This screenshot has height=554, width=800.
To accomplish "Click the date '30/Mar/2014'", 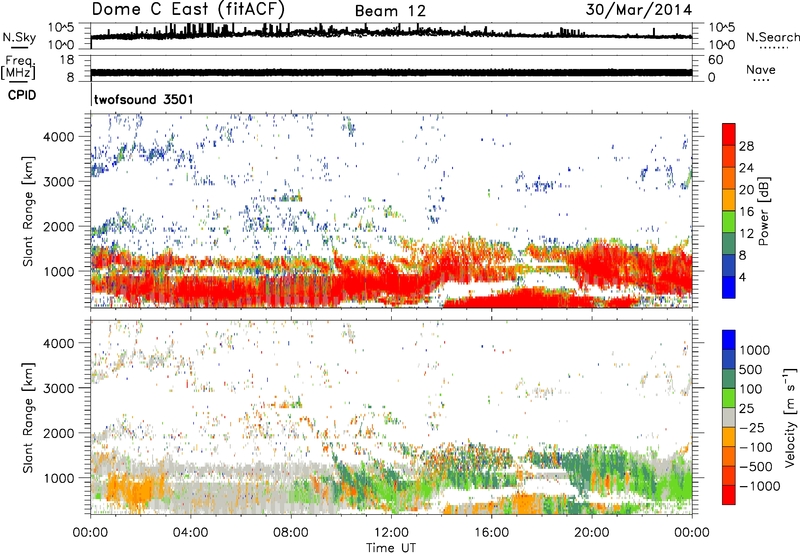I will tap(639, 10).
